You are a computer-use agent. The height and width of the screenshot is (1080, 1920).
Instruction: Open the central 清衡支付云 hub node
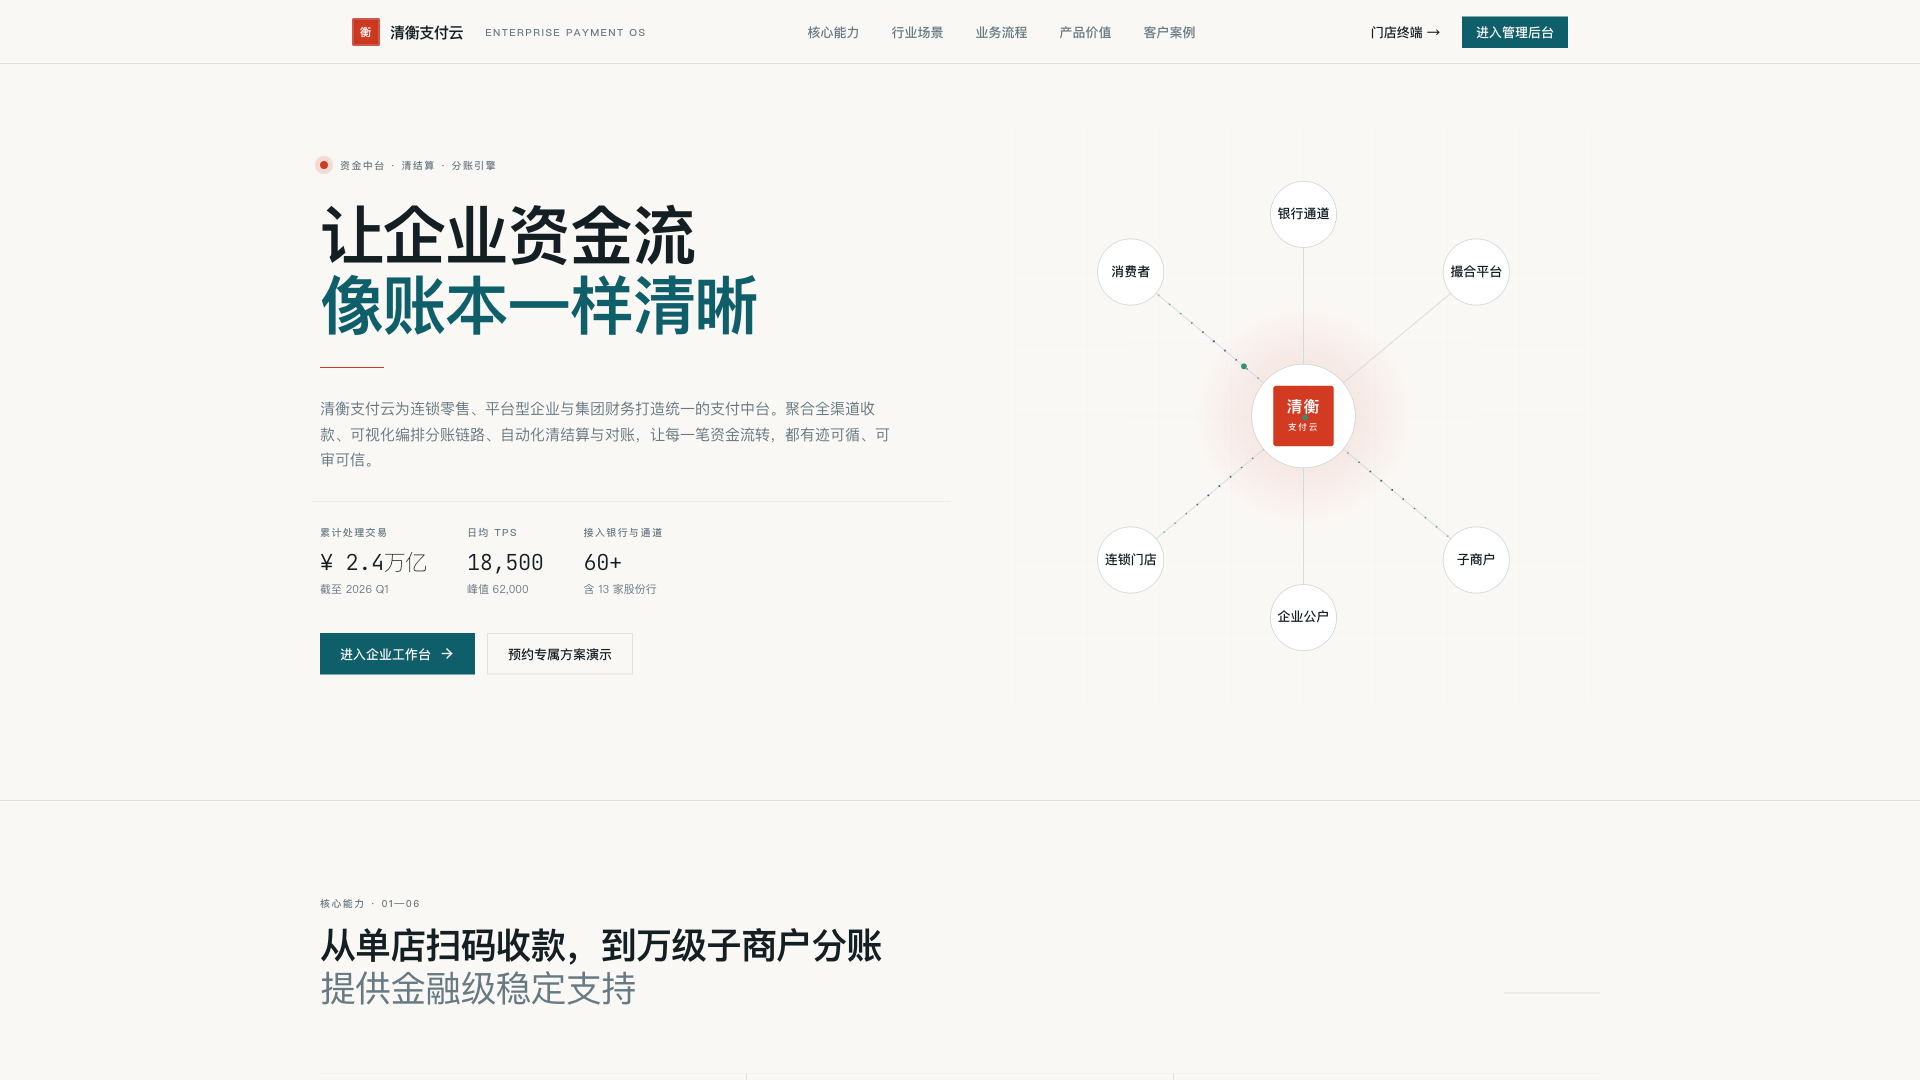coord(1303,416)
